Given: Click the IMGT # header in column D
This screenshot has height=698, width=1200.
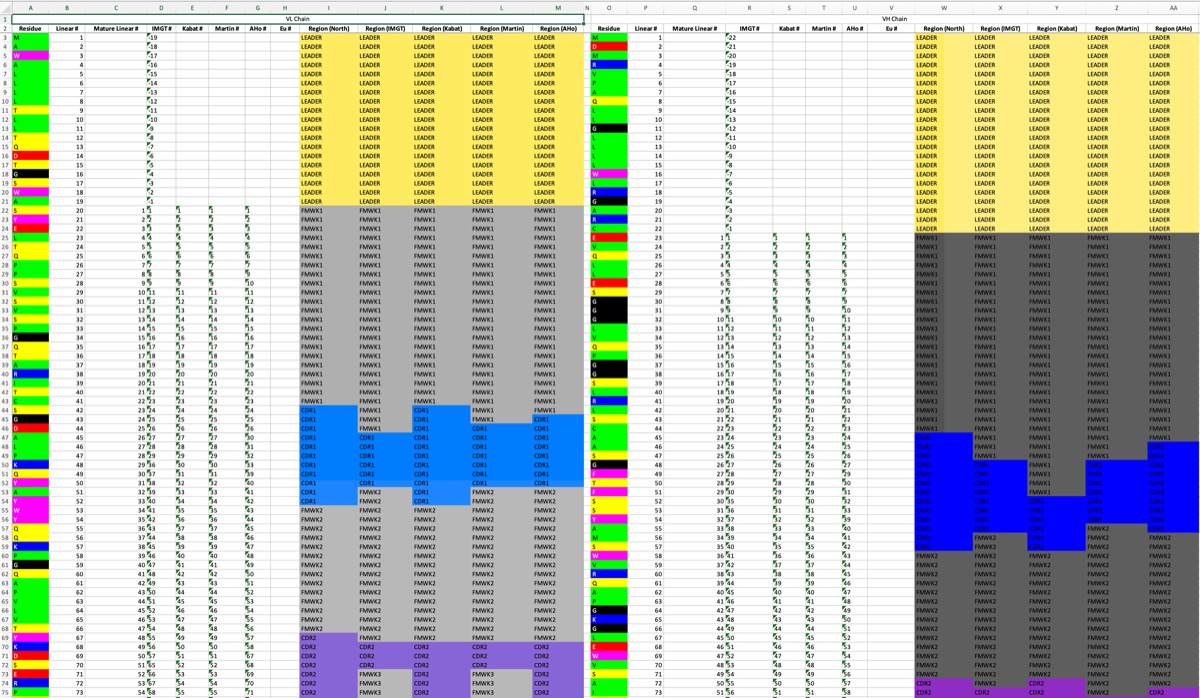Looking at the screenshot, I should pos(161,29).
